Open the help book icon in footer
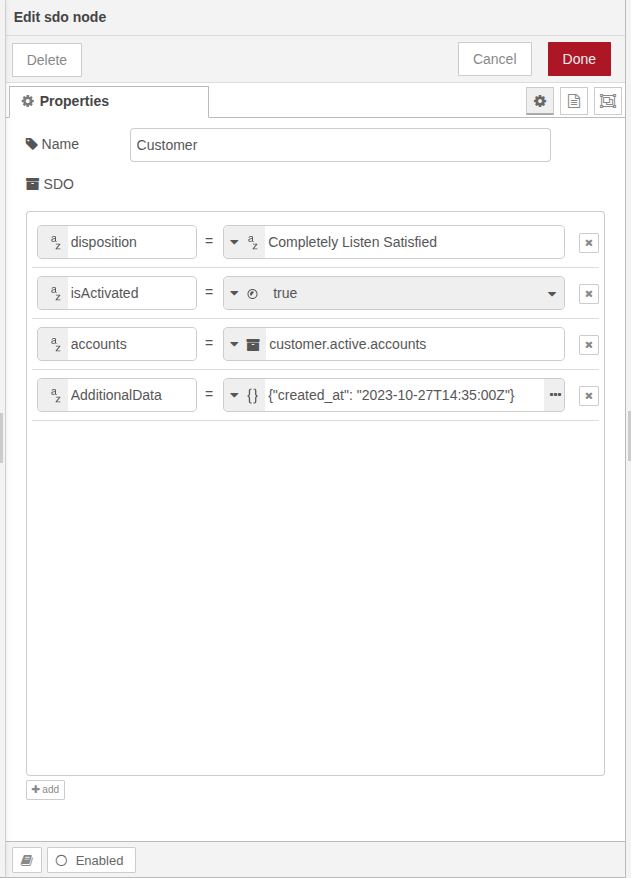 [27, 860]
